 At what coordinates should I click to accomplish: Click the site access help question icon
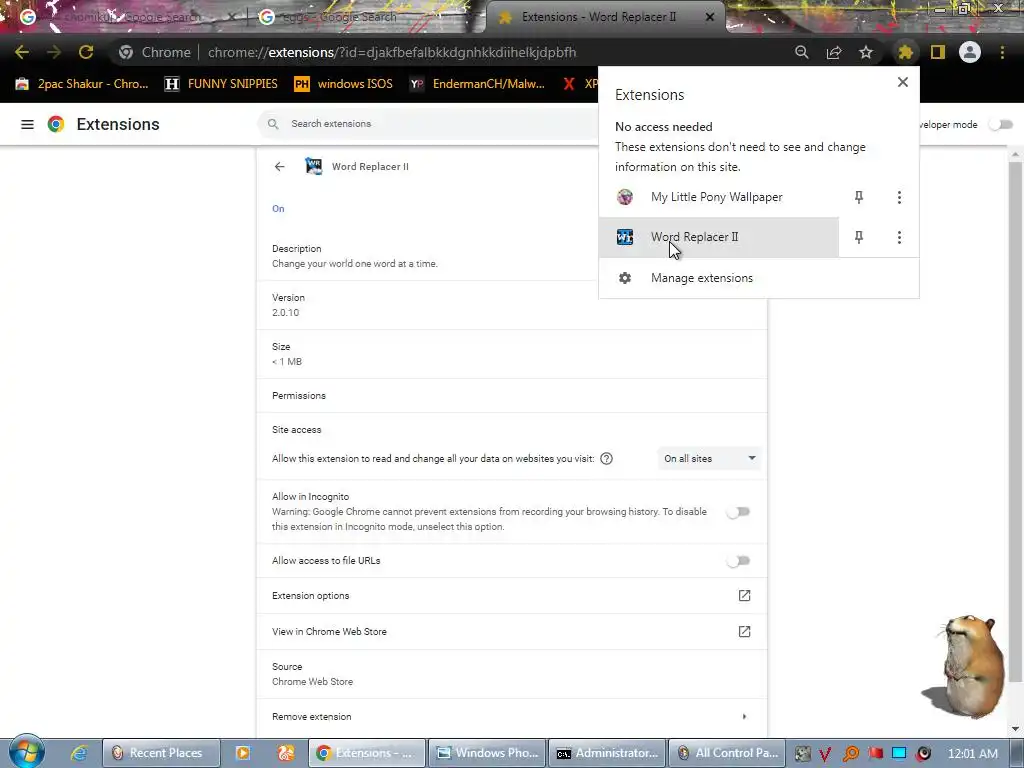click(606, 458)
